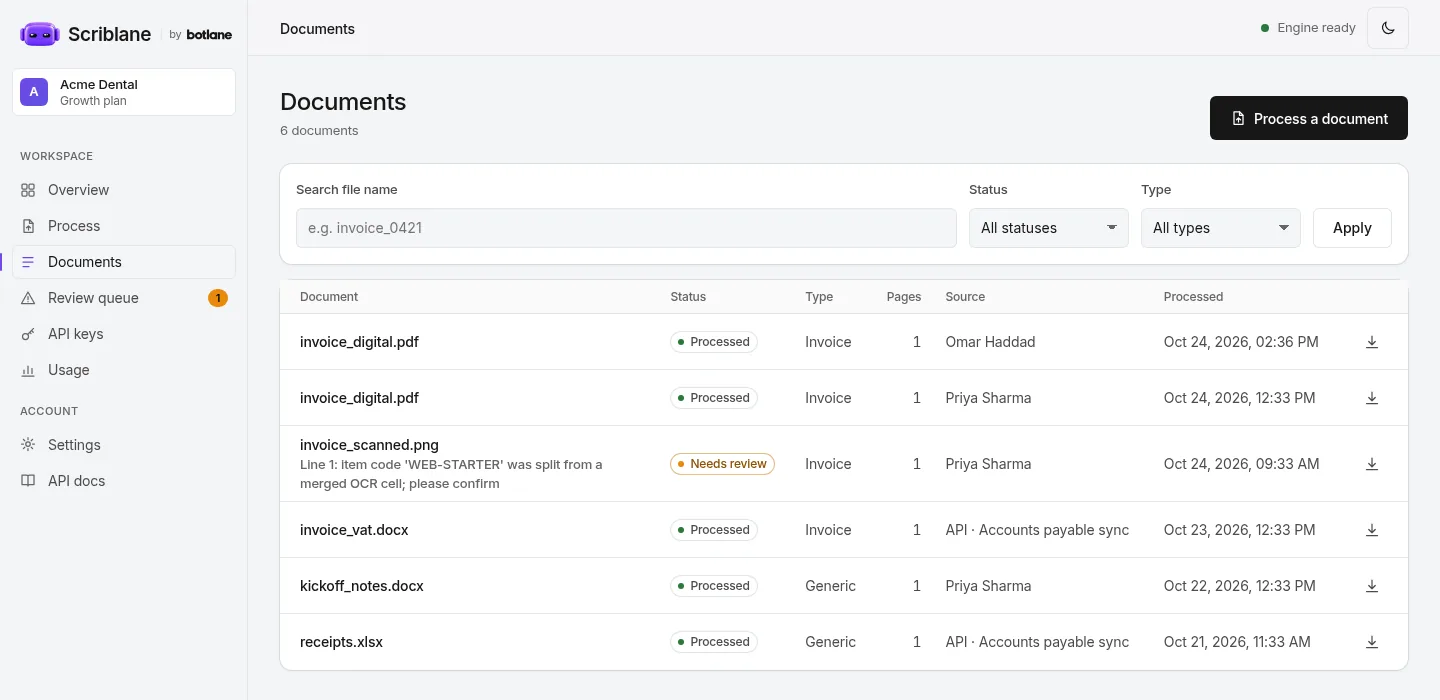Open Settings under Account
1440x700 pixels.
coord(124,445)
